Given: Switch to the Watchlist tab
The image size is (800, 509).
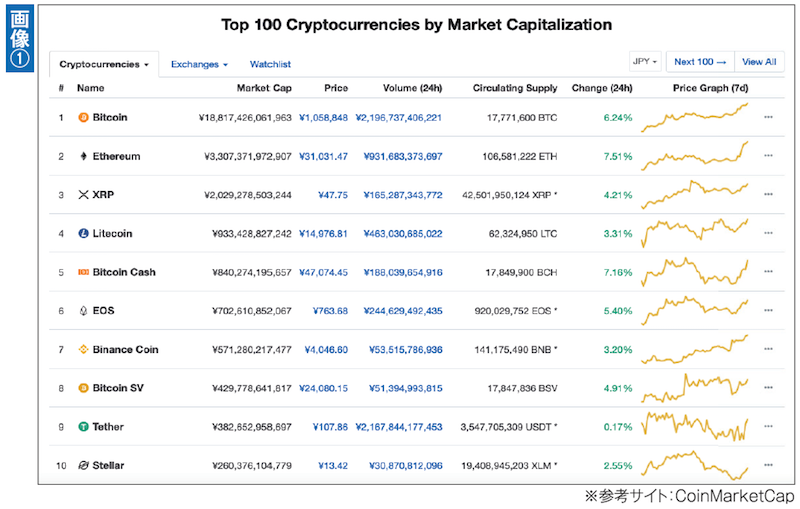Looking at the screenshot, I should pos(270,64).
